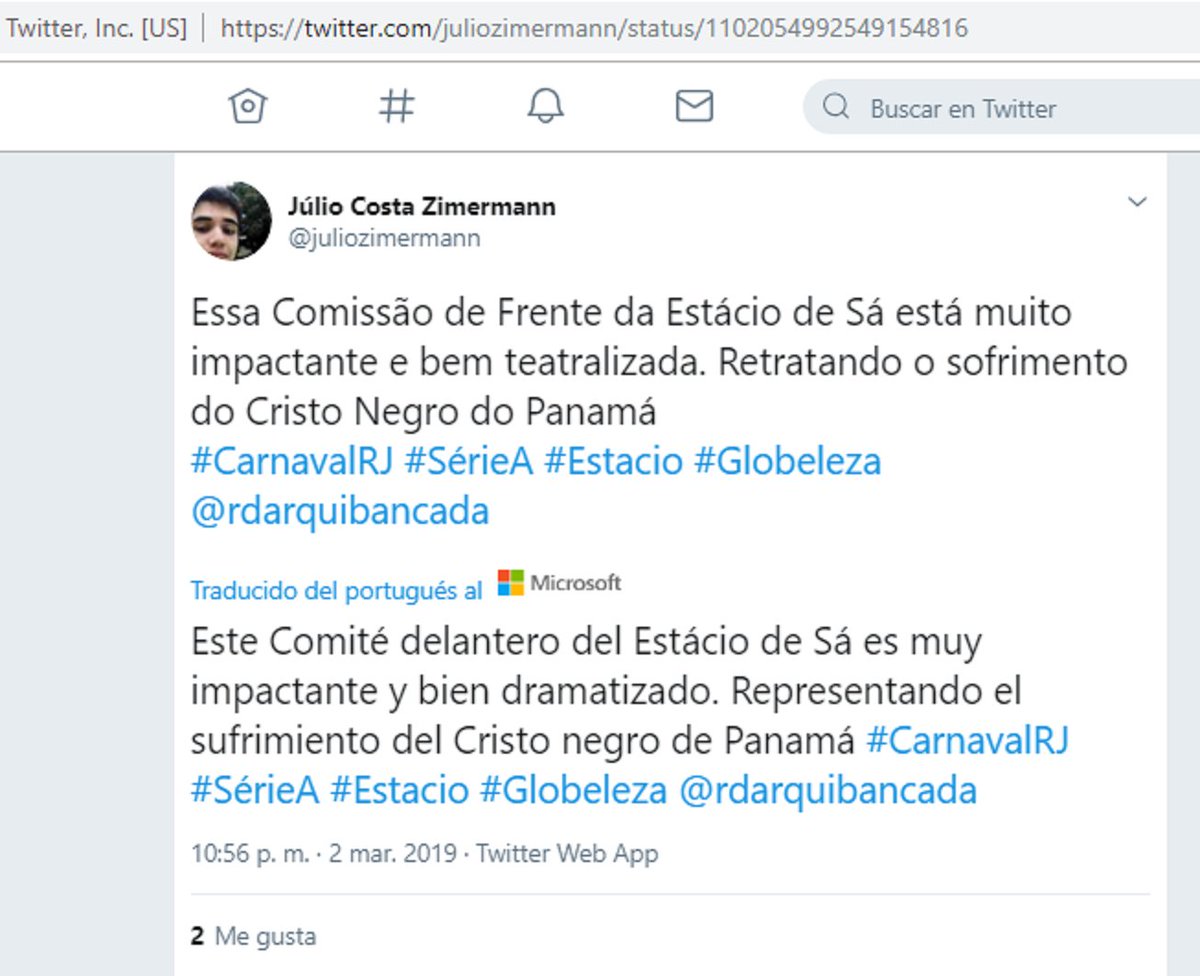Open the Notifications bell icon
The width and height of the screenshot is (1200, 976).
tap(546, 106)
